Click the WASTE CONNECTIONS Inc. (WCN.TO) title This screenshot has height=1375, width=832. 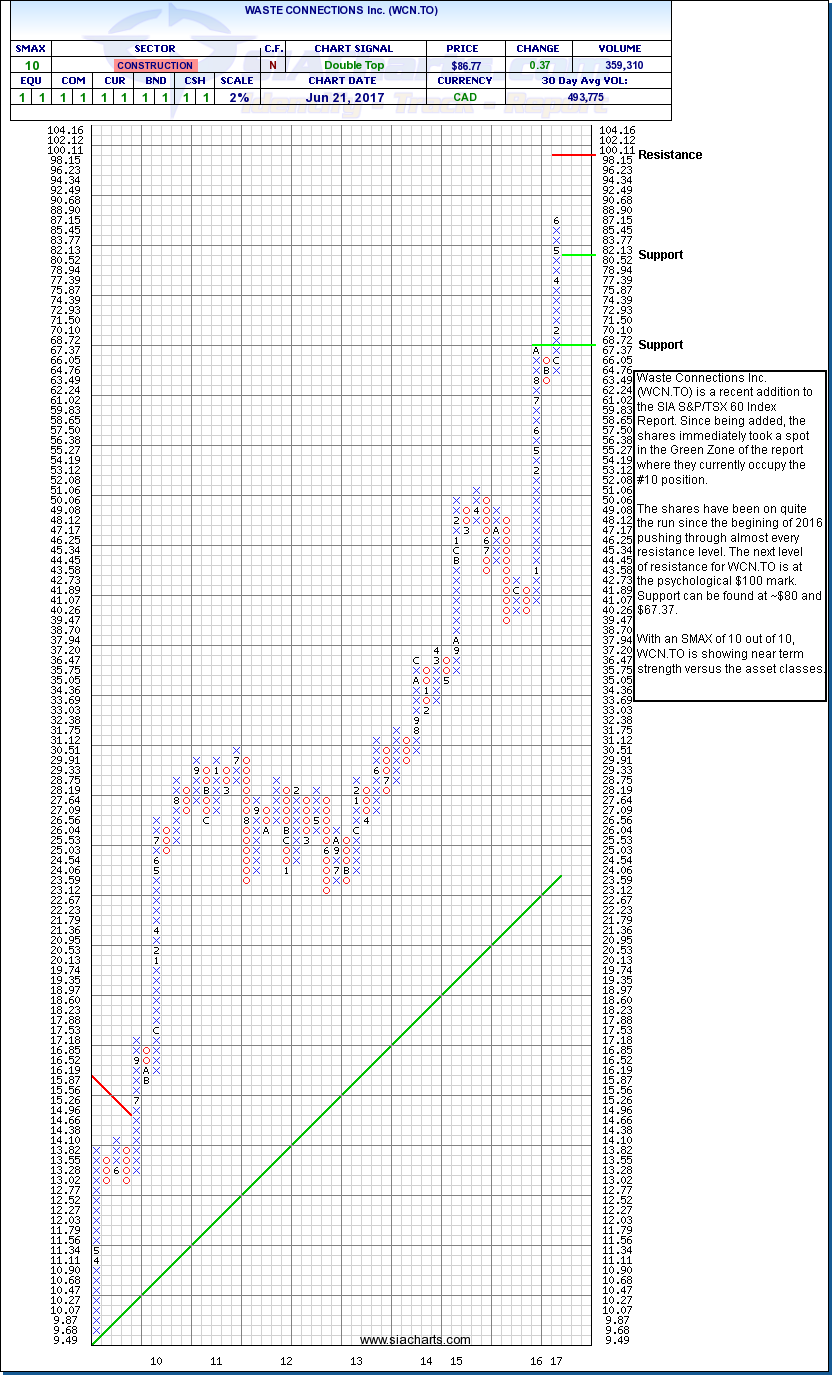tap(339, 10)
